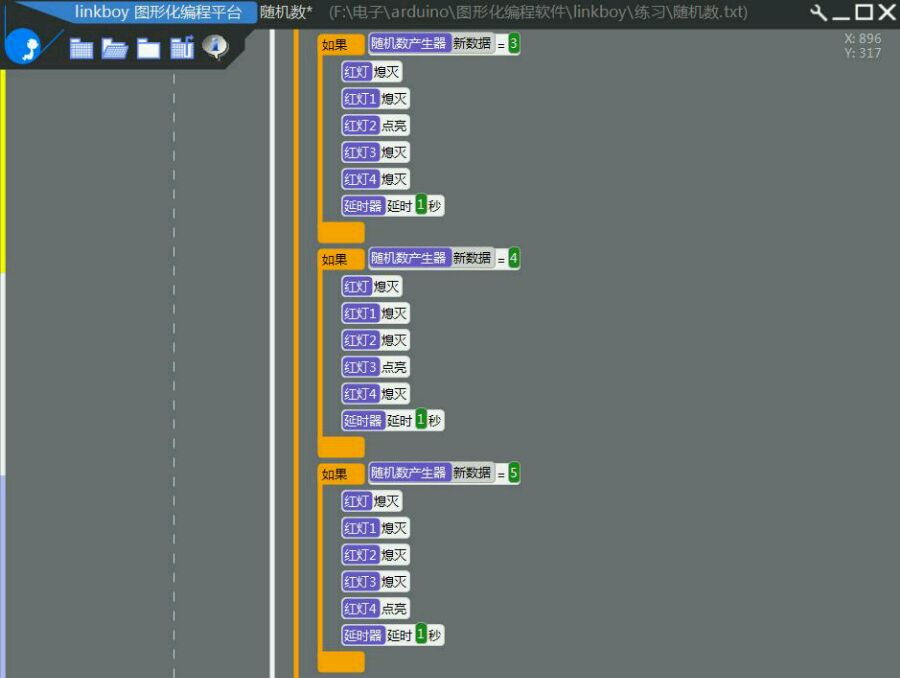
Task: Select 红灯3 熄灭 in the equals-3 block
Action: pos(375,152)
